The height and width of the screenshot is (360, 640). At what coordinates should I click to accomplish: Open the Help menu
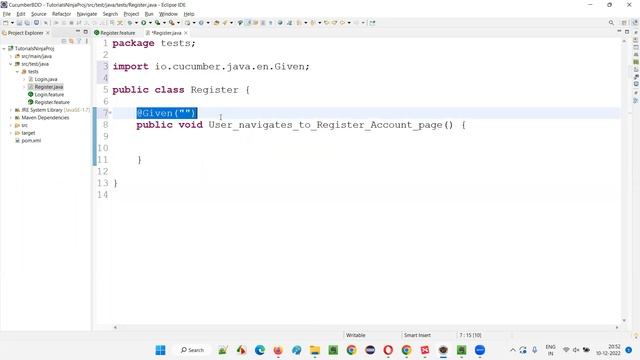pos(189,14)
